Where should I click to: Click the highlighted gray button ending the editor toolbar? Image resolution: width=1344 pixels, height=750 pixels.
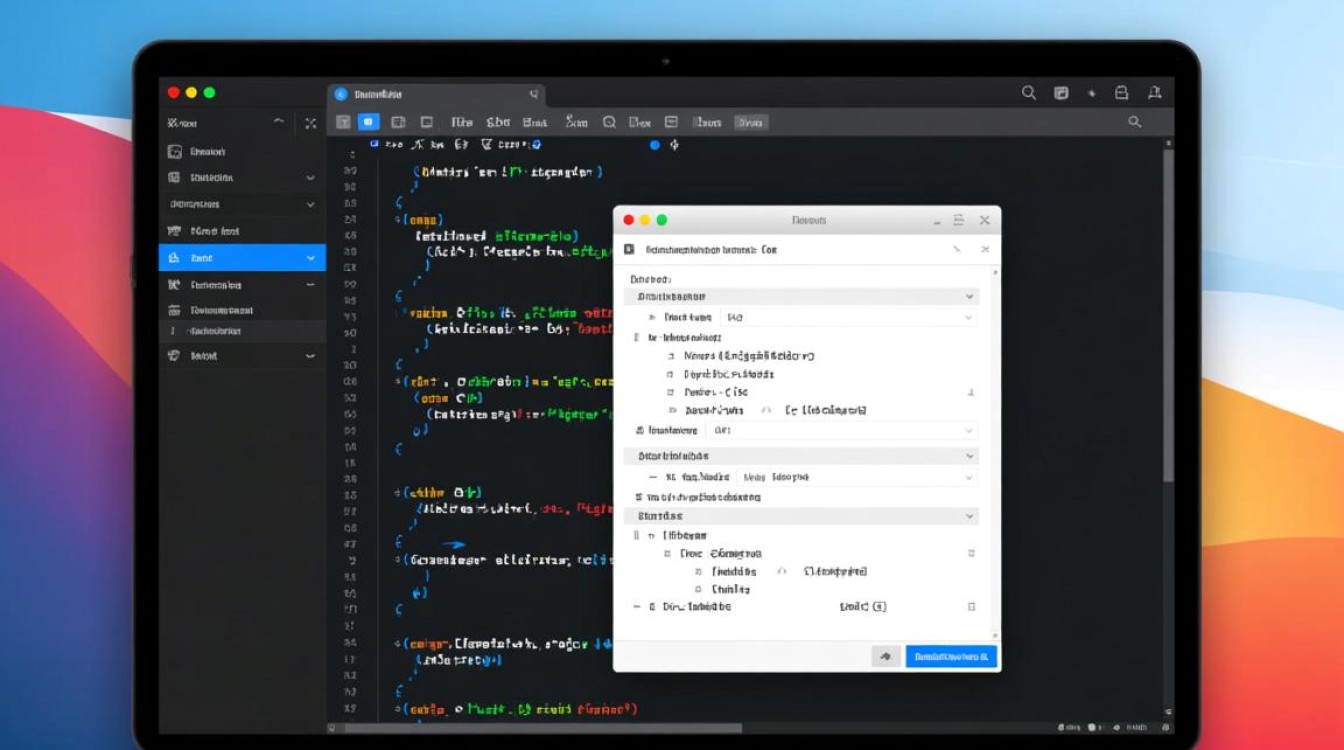coord(750,122)
